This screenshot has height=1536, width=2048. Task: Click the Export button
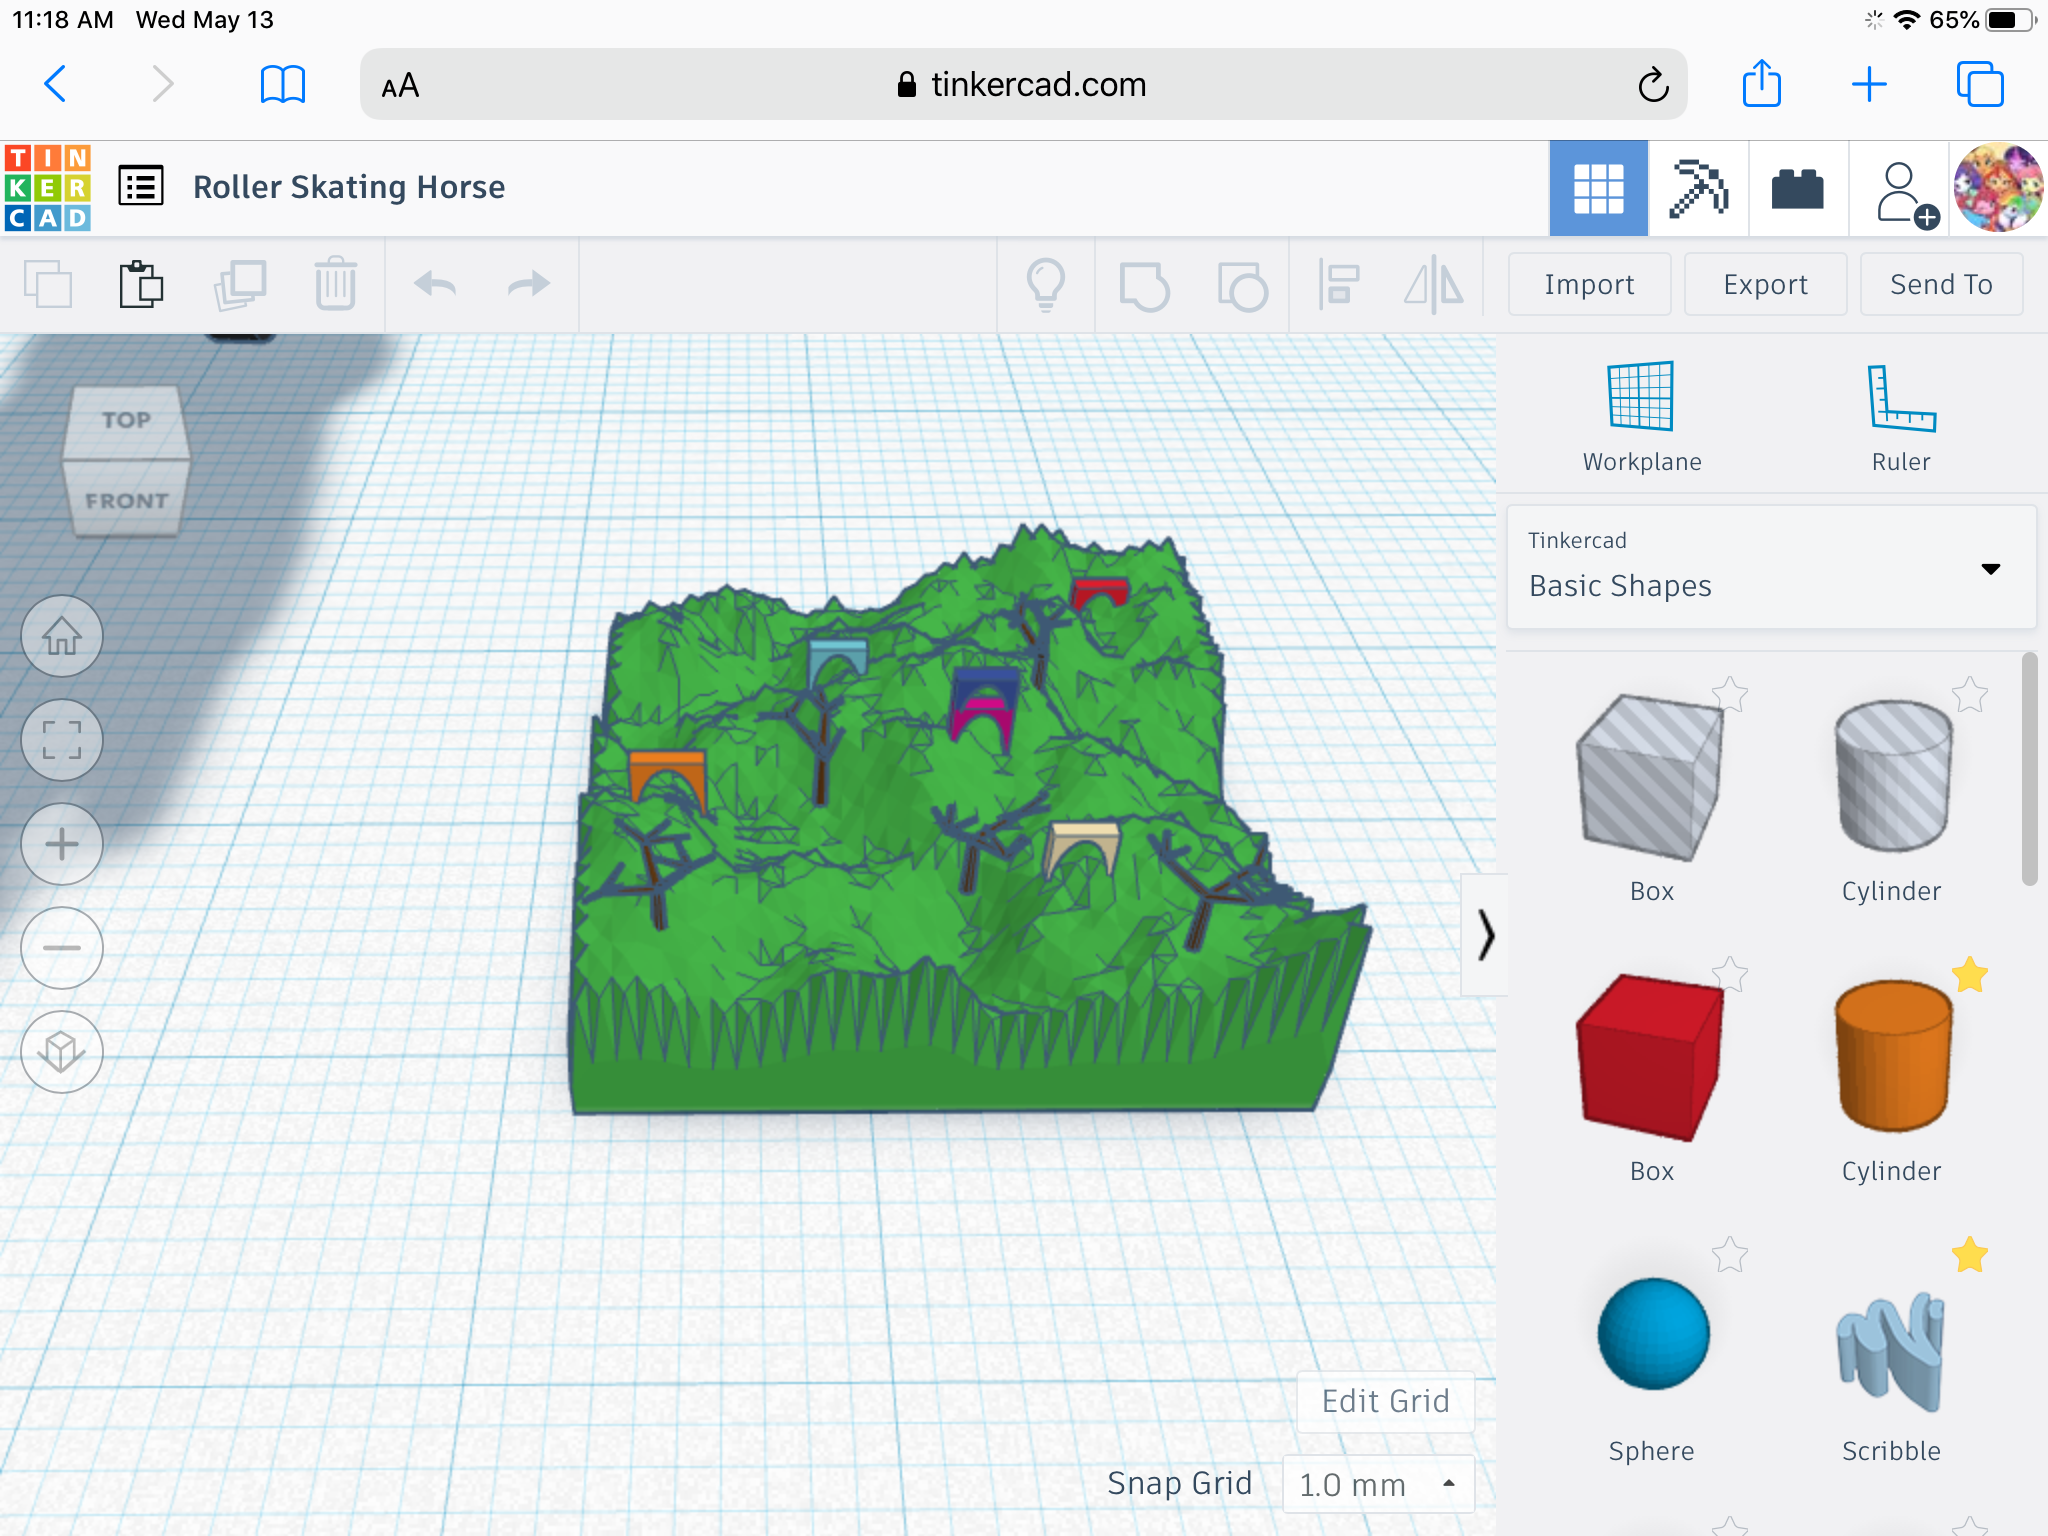pos(1765,285)
